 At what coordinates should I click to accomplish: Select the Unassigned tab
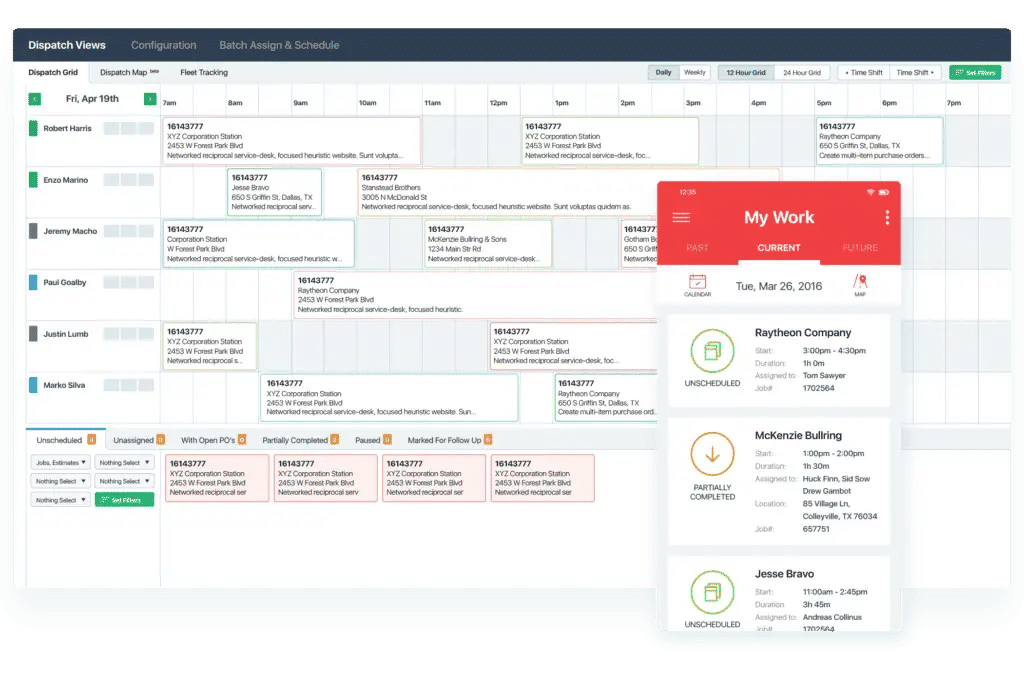point(138,440)
